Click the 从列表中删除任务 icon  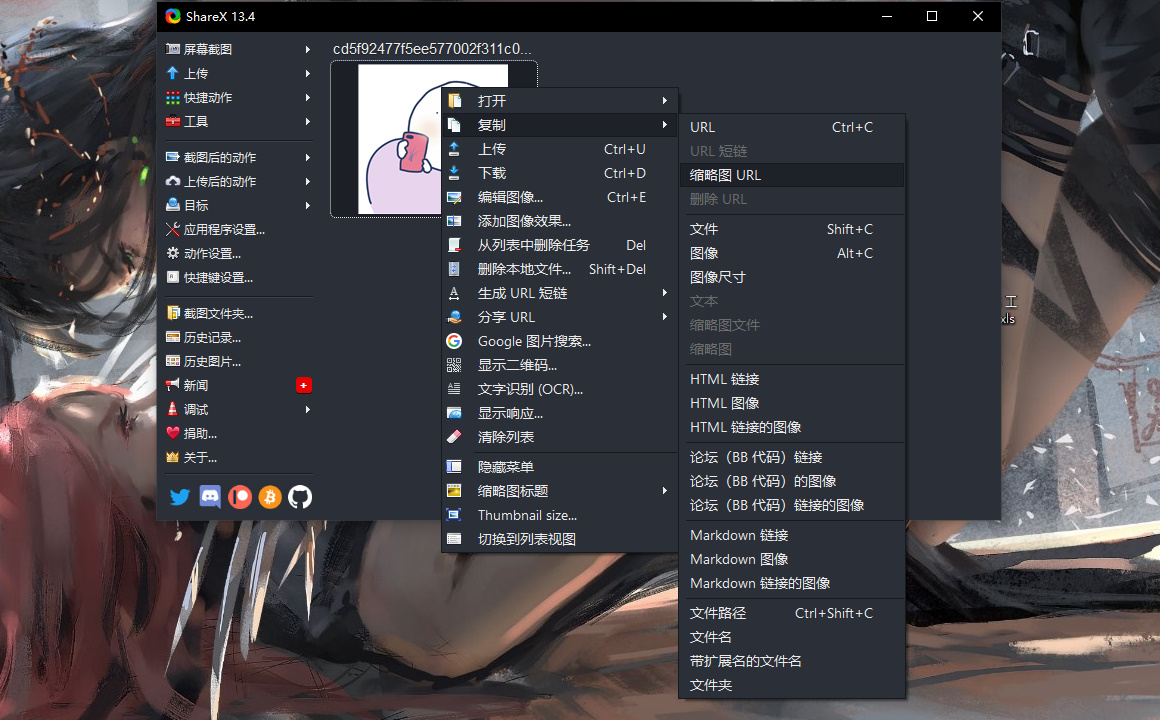coord(454,245)
